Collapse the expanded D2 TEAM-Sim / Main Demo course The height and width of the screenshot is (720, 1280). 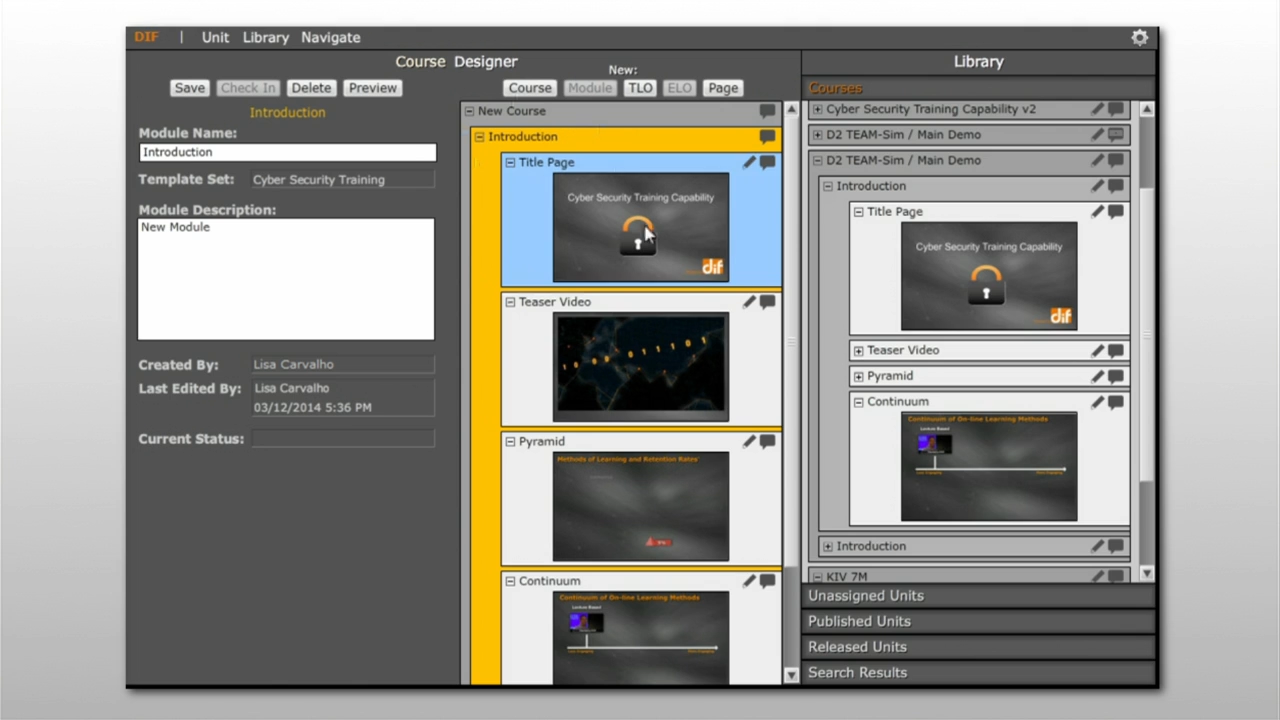click(817, 160)
